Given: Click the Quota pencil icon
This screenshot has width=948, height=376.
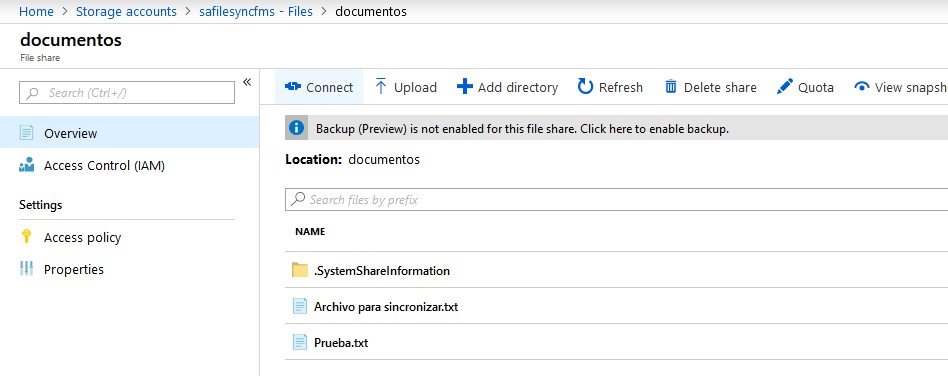Looking at the screenshot, I should point(785,87).
